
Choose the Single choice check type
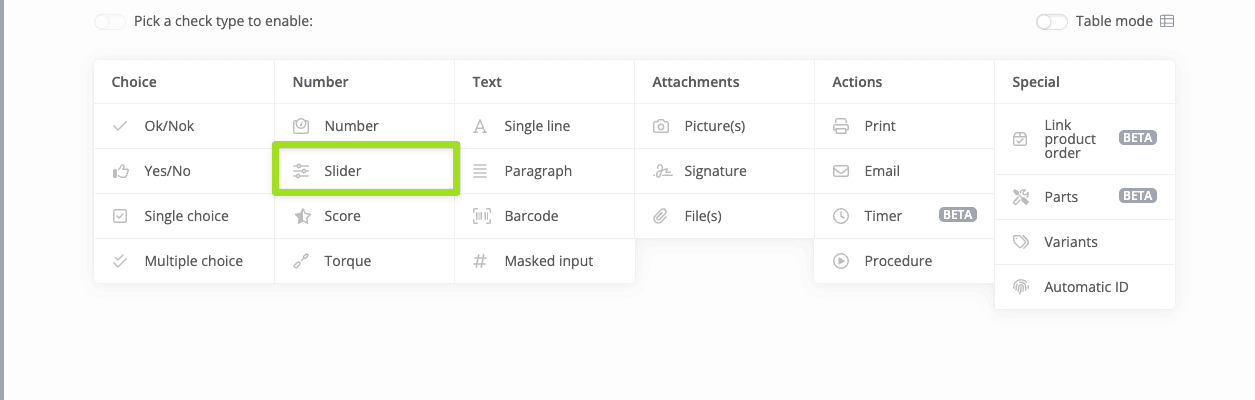coord(186,216)
